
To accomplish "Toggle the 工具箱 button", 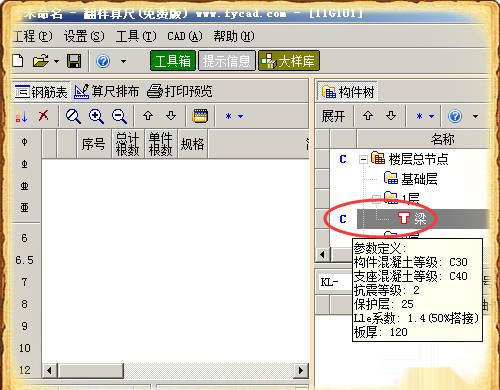I will pyautogui.click(x=173, y=61).
